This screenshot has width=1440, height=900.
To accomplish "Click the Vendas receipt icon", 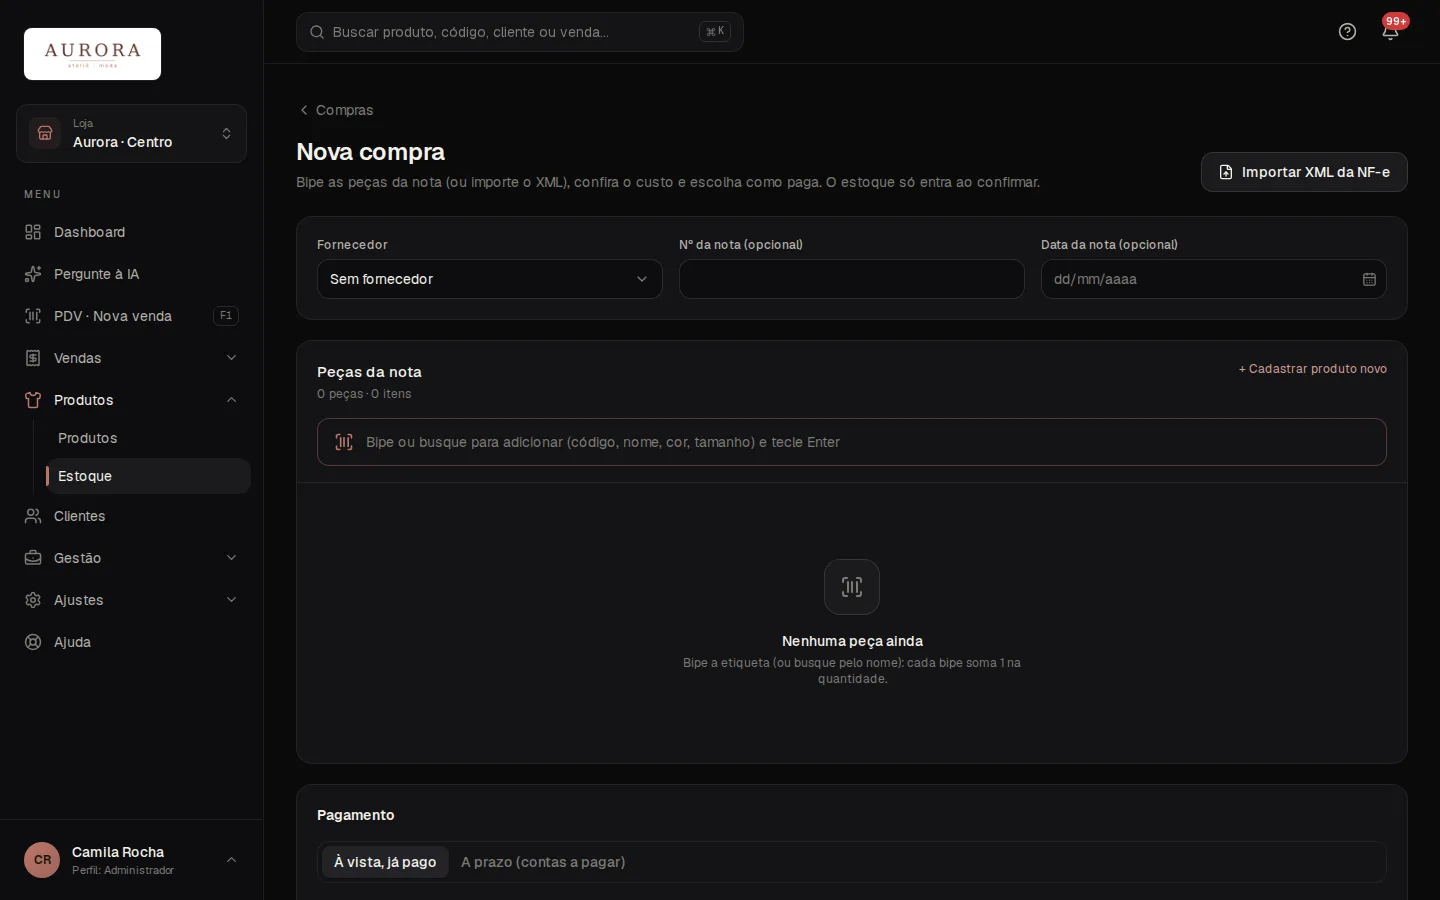I will point(33,358).
